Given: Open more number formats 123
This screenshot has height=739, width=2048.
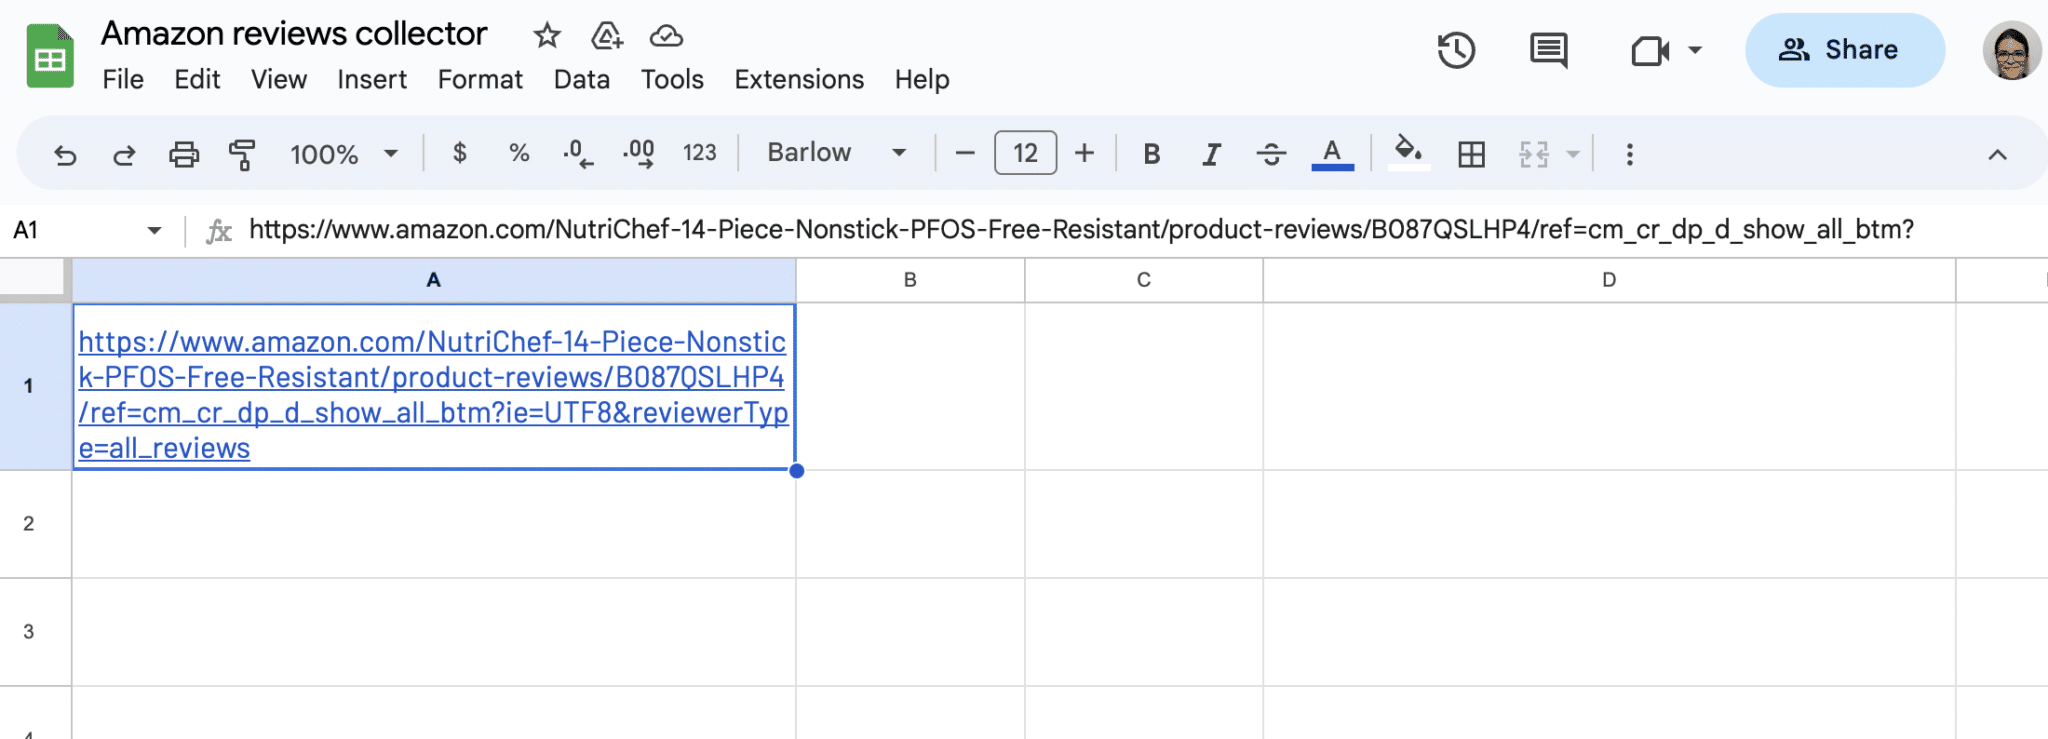Looking at the screenshot, I should tap(699, 153).
